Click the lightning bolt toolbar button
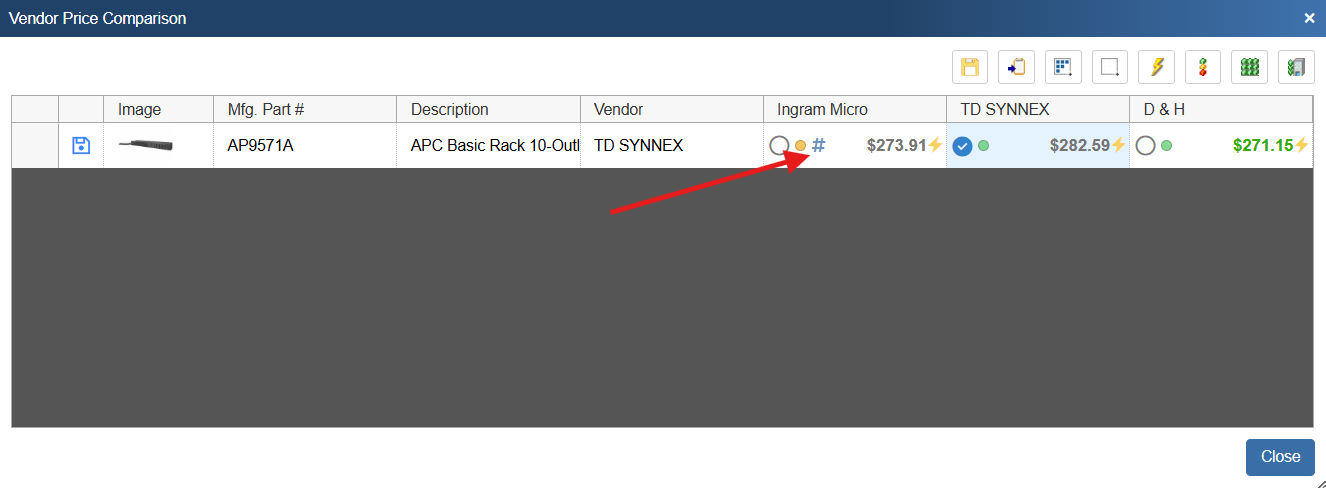The height and width of the screenshot is (488, 1326). (1157, 67)
